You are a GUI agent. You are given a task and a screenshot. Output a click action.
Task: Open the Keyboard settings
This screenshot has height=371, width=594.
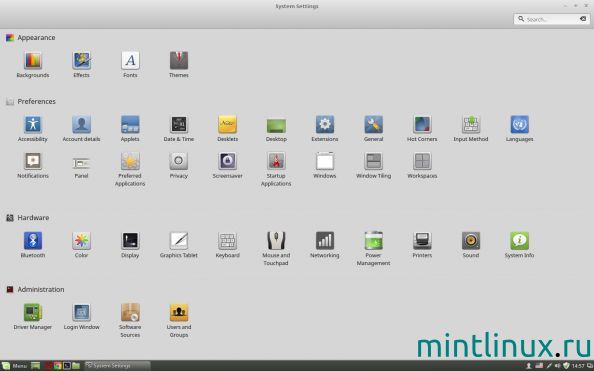228,245
